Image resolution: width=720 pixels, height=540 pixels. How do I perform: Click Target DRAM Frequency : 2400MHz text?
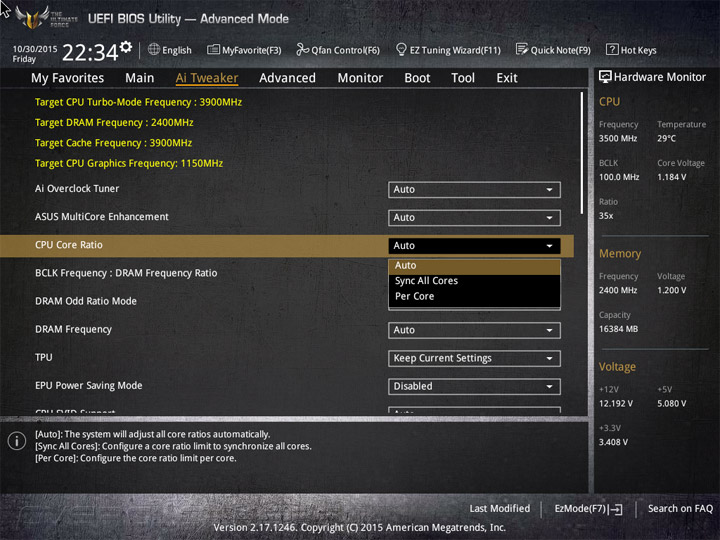pyautogui.click(x=114, y=123)
